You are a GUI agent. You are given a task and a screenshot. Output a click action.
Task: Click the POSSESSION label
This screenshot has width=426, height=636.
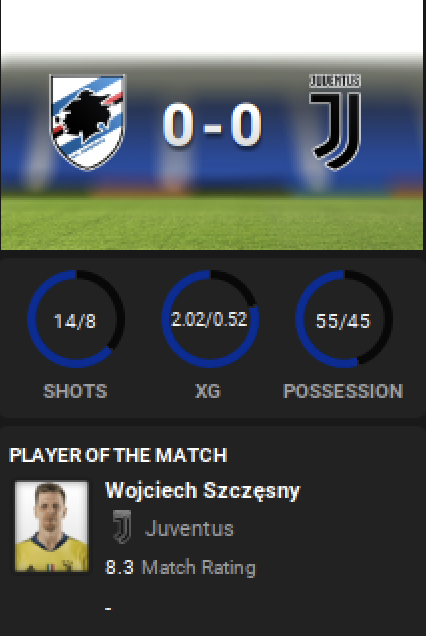click(x=343, y=391)
